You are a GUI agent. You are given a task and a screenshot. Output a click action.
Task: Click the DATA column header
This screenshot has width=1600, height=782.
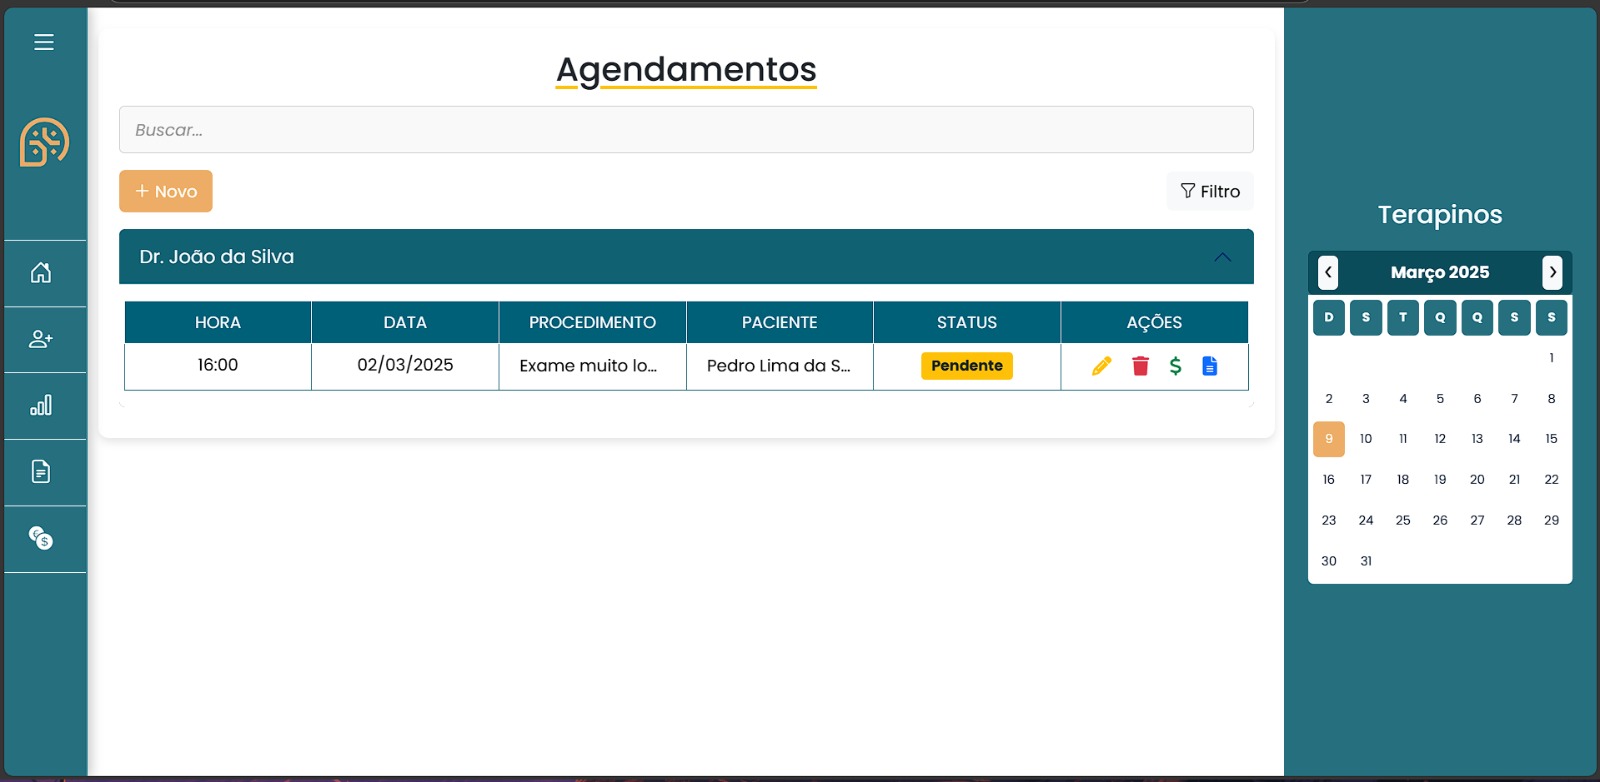tap(405, 322)
